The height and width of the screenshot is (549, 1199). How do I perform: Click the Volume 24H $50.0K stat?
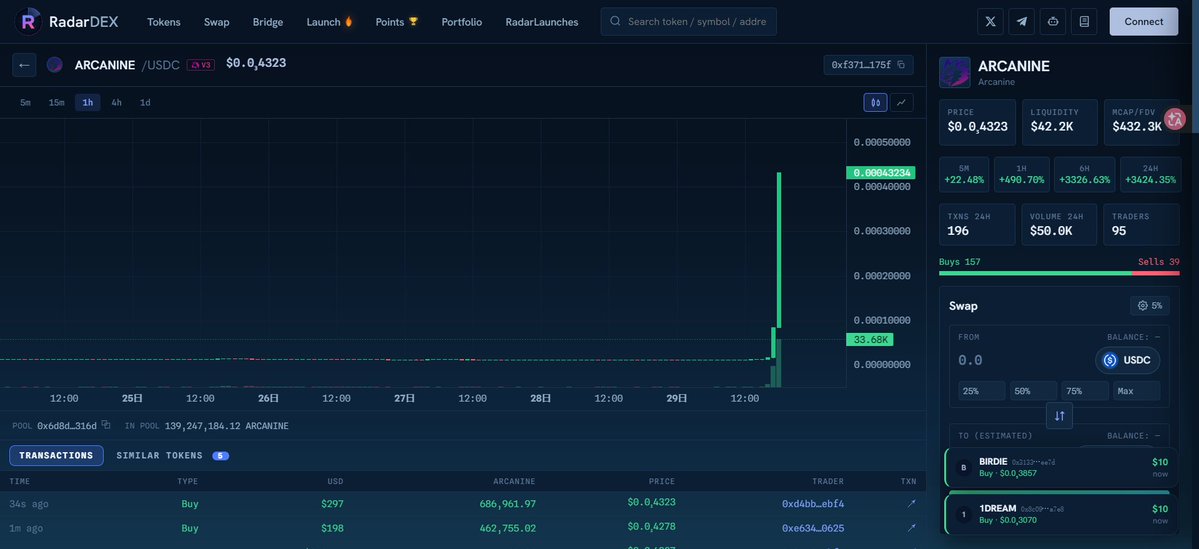(1059, 225)
